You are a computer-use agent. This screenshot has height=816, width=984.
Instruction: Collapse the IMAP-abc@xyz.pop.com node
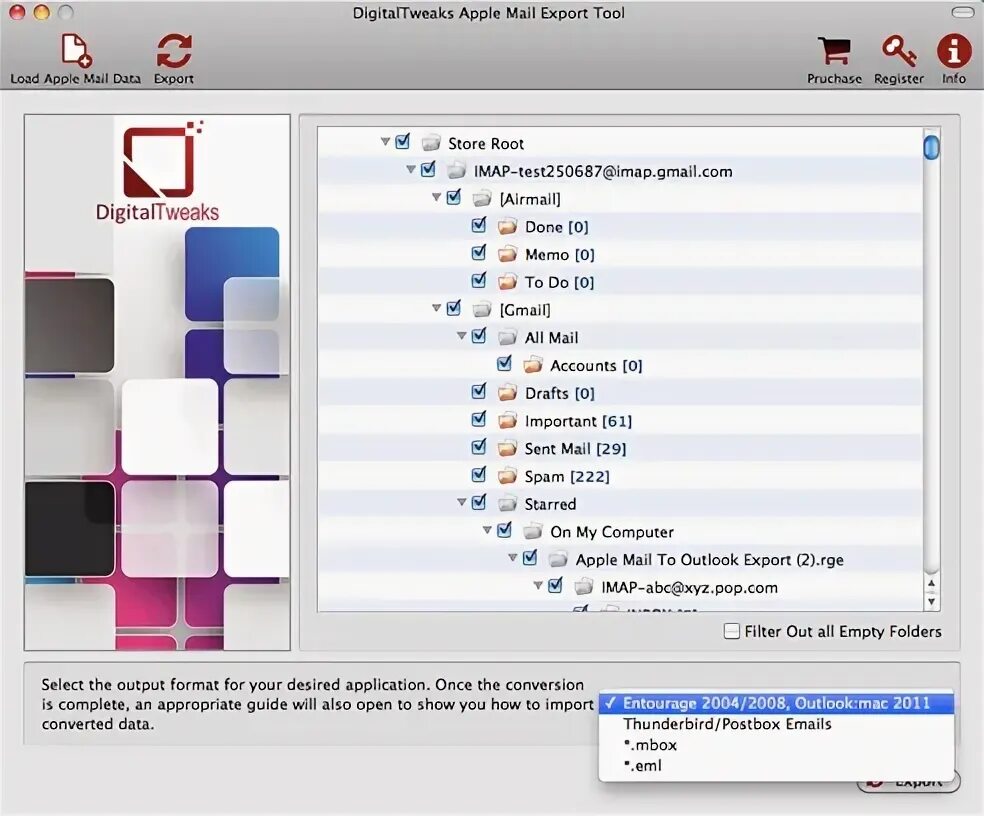pos(538,585)
